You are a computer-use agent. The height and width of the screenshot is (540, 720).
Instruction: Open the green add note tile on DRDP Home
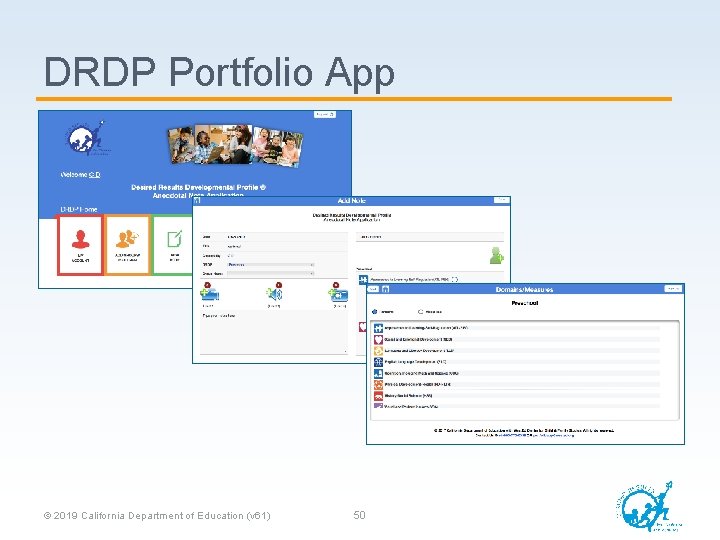click(173, 245)
